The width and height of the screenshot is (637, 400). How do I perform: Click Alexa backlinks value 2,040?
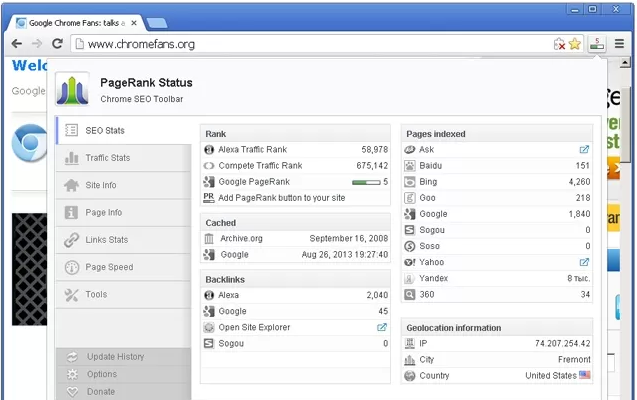click(377, 295)
